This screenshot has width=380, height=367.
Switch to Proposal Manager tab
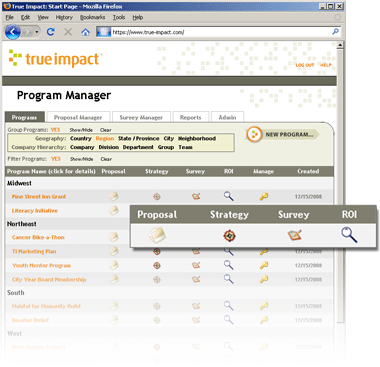[x=78, y=117]
